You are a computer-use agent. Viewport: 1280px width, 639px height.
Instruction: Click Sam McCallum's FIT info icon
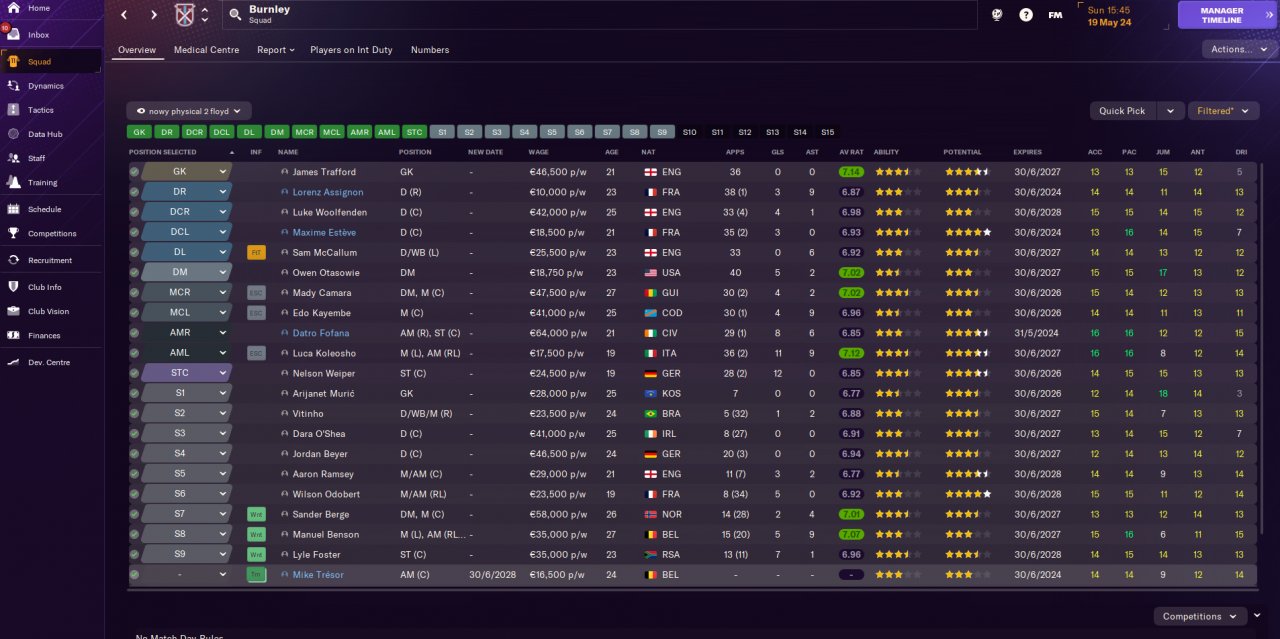[x=256, y=253]
